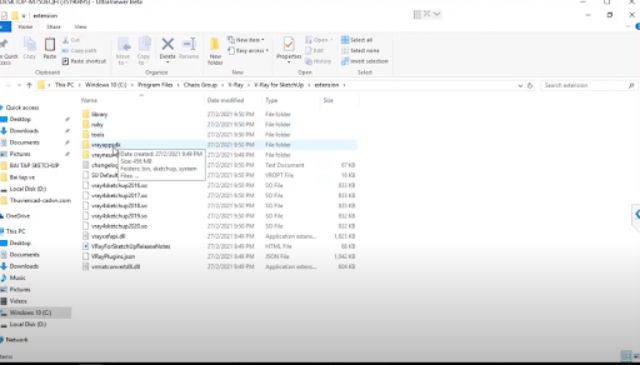Click Paste shortcut in Clipboard group
Screen dimensions: 640x365
[84, 61]
